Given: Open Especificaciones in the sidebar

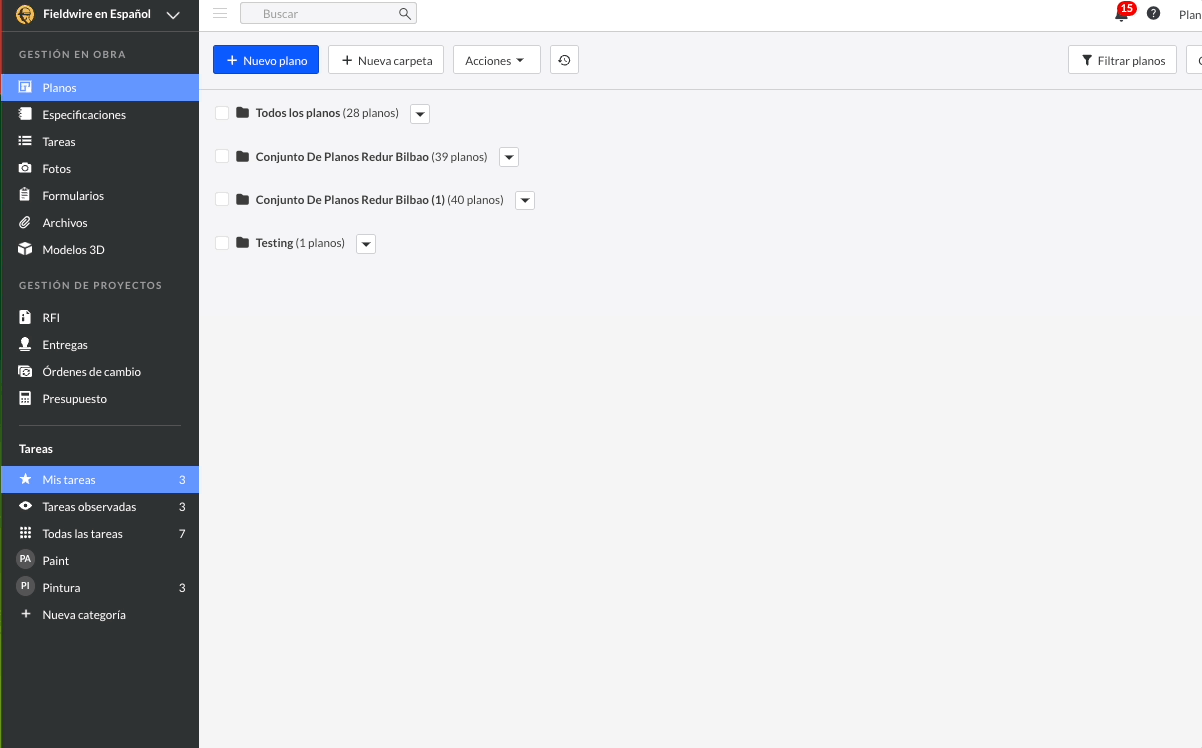Looking at the screenshot, I should 100,114.
